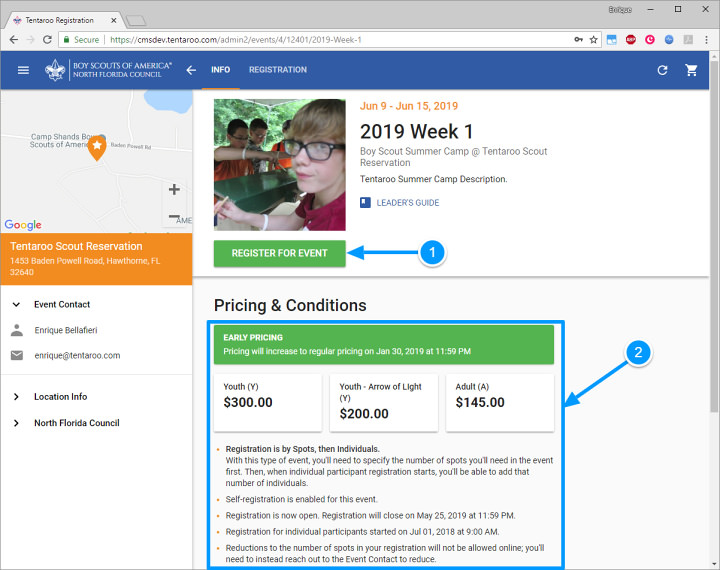Click the blue globe extension icon
Viewport: 720px width, 570px height.
(x=669, y=40)
